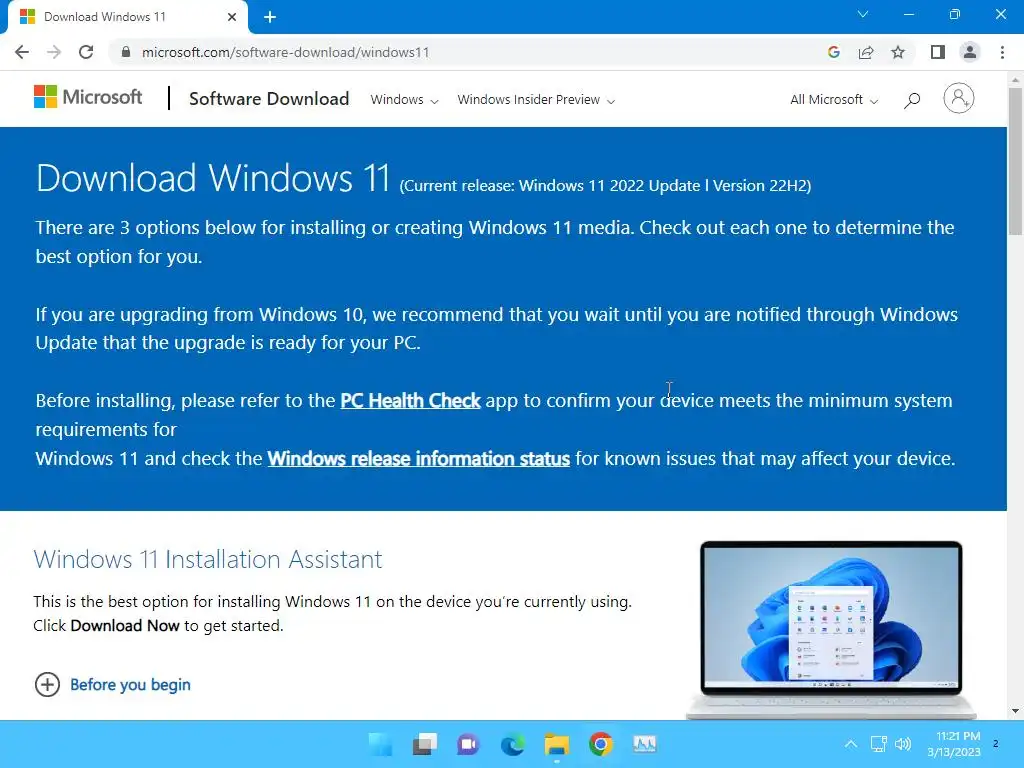Sign in with the account icon
Viewport: 1024px width, 768px height.
pyautogui.click(x=959, y=99)
